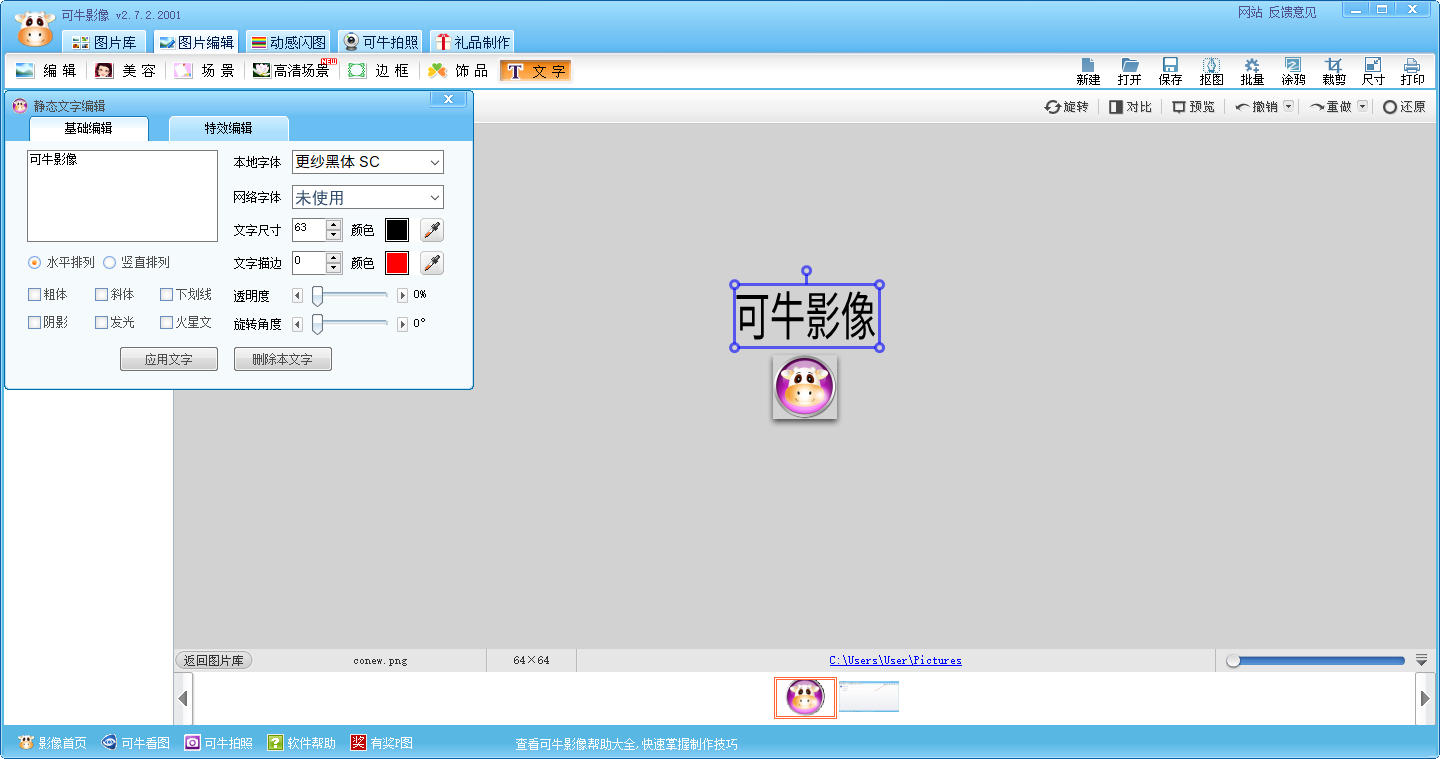Image resolution: width=1440 pixels, height=759 pixels.
Task: Check the 阴影 (shadow) option
Action: click(x=35, y=322)
